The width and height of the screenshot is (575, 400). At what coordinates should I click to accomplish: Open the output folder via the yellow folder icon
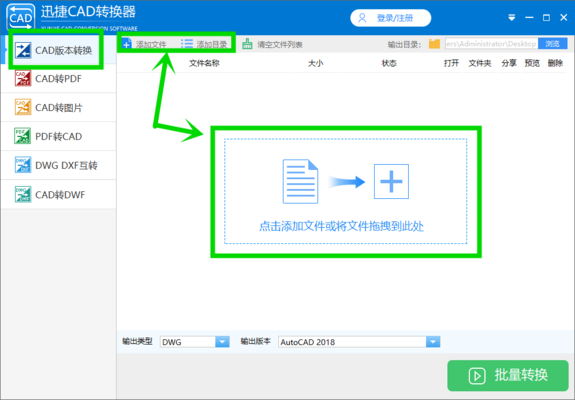pyautogui.click(x=435, y=44)
